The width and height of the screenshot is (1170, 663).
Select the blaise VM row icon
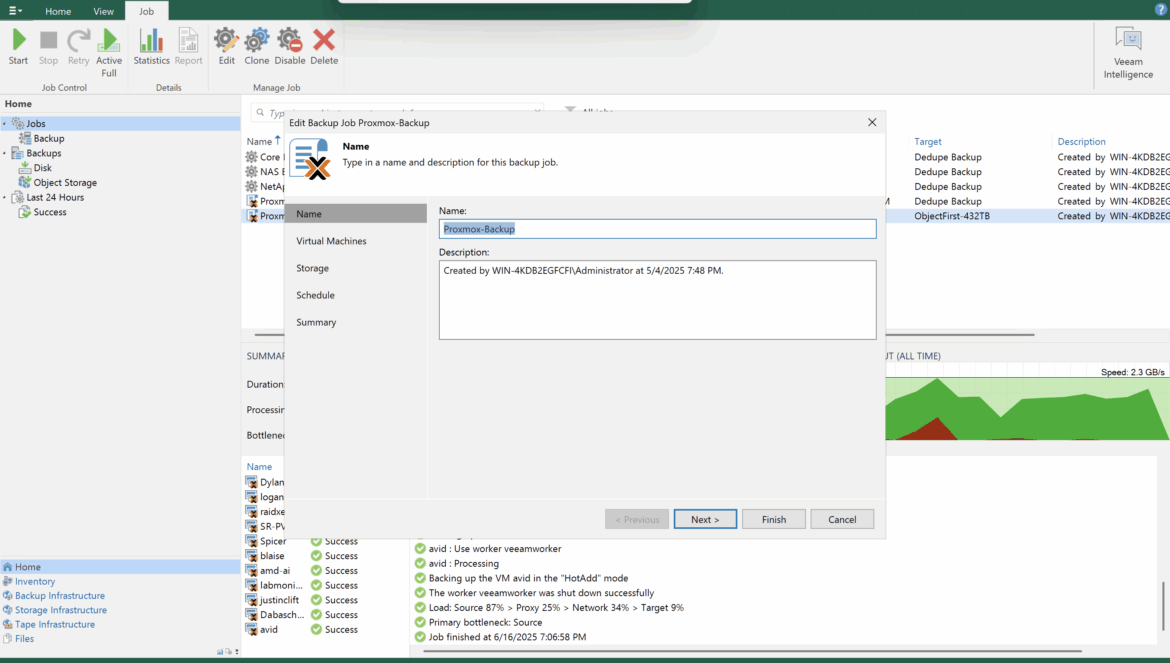click(251, 556)
